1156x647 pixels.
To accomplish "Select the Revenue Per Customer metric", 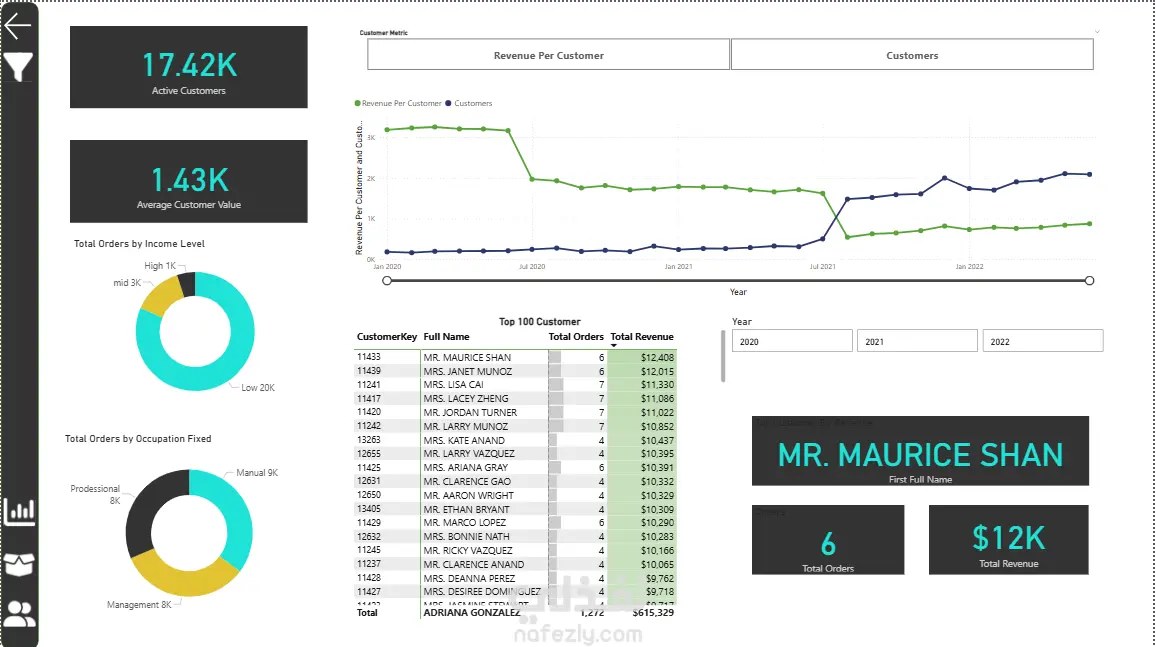I will [549, 55].
